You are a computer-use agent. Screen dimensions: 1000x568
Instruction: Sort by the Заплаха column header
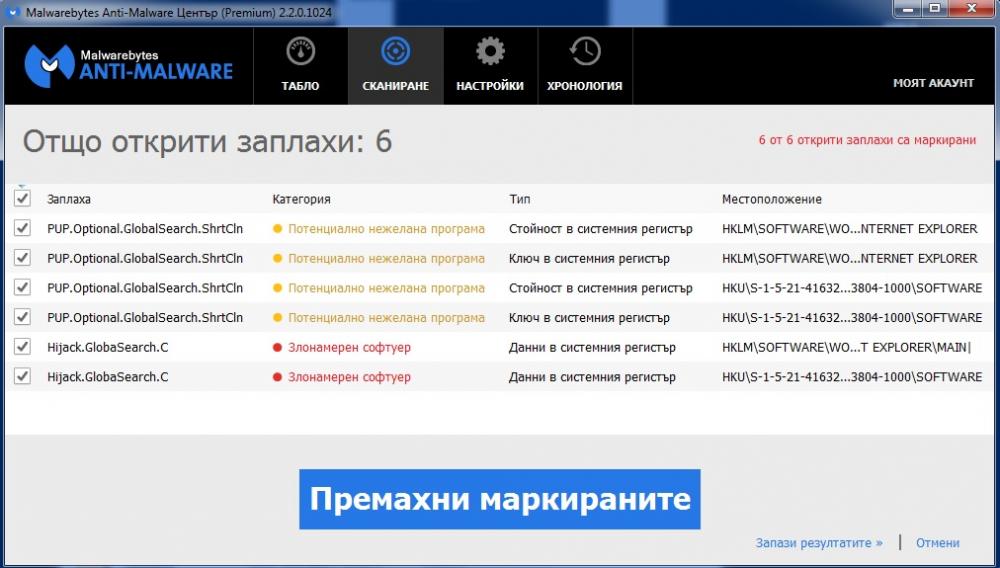tap(69, 199)
